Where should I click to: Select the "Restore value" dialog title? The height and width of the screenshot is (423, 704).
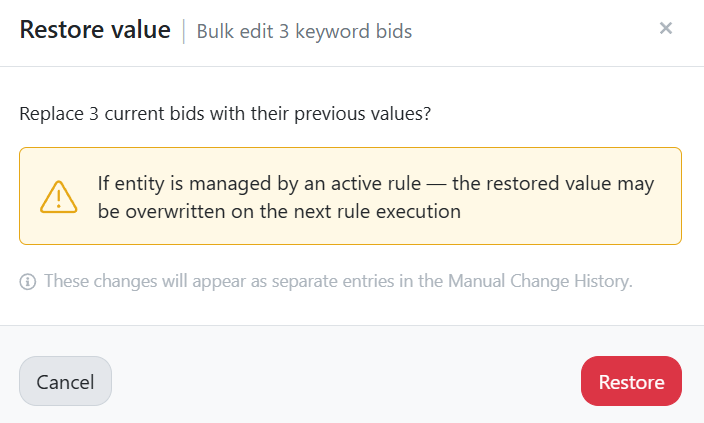click(x=95, y=30)
